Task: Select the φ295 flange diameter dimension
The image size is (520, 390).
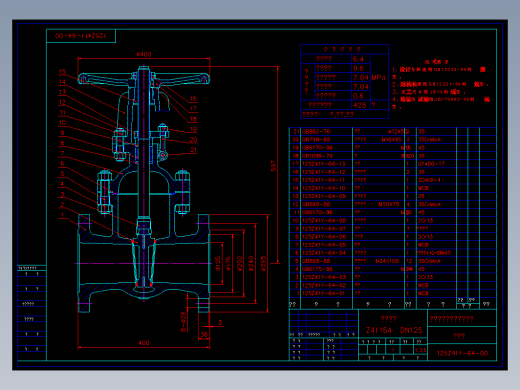Action: [x=263, y=263]
